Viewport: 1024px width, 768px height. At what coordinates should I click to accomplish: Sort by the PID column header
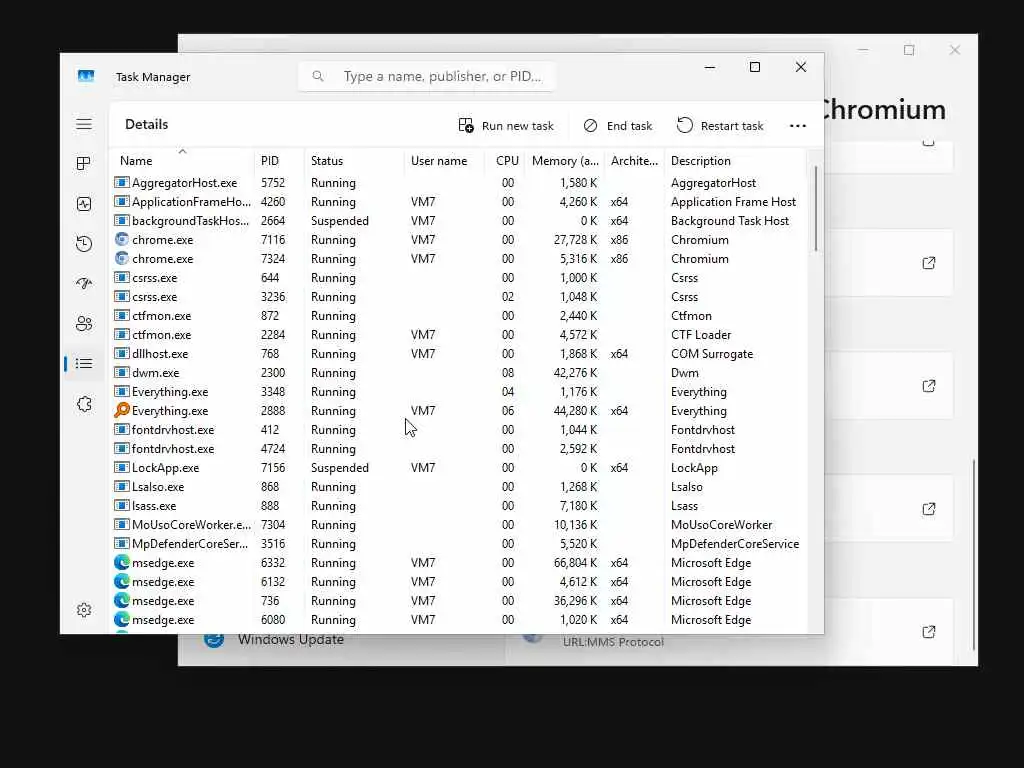pyautogui.click(x=270, y=161)
